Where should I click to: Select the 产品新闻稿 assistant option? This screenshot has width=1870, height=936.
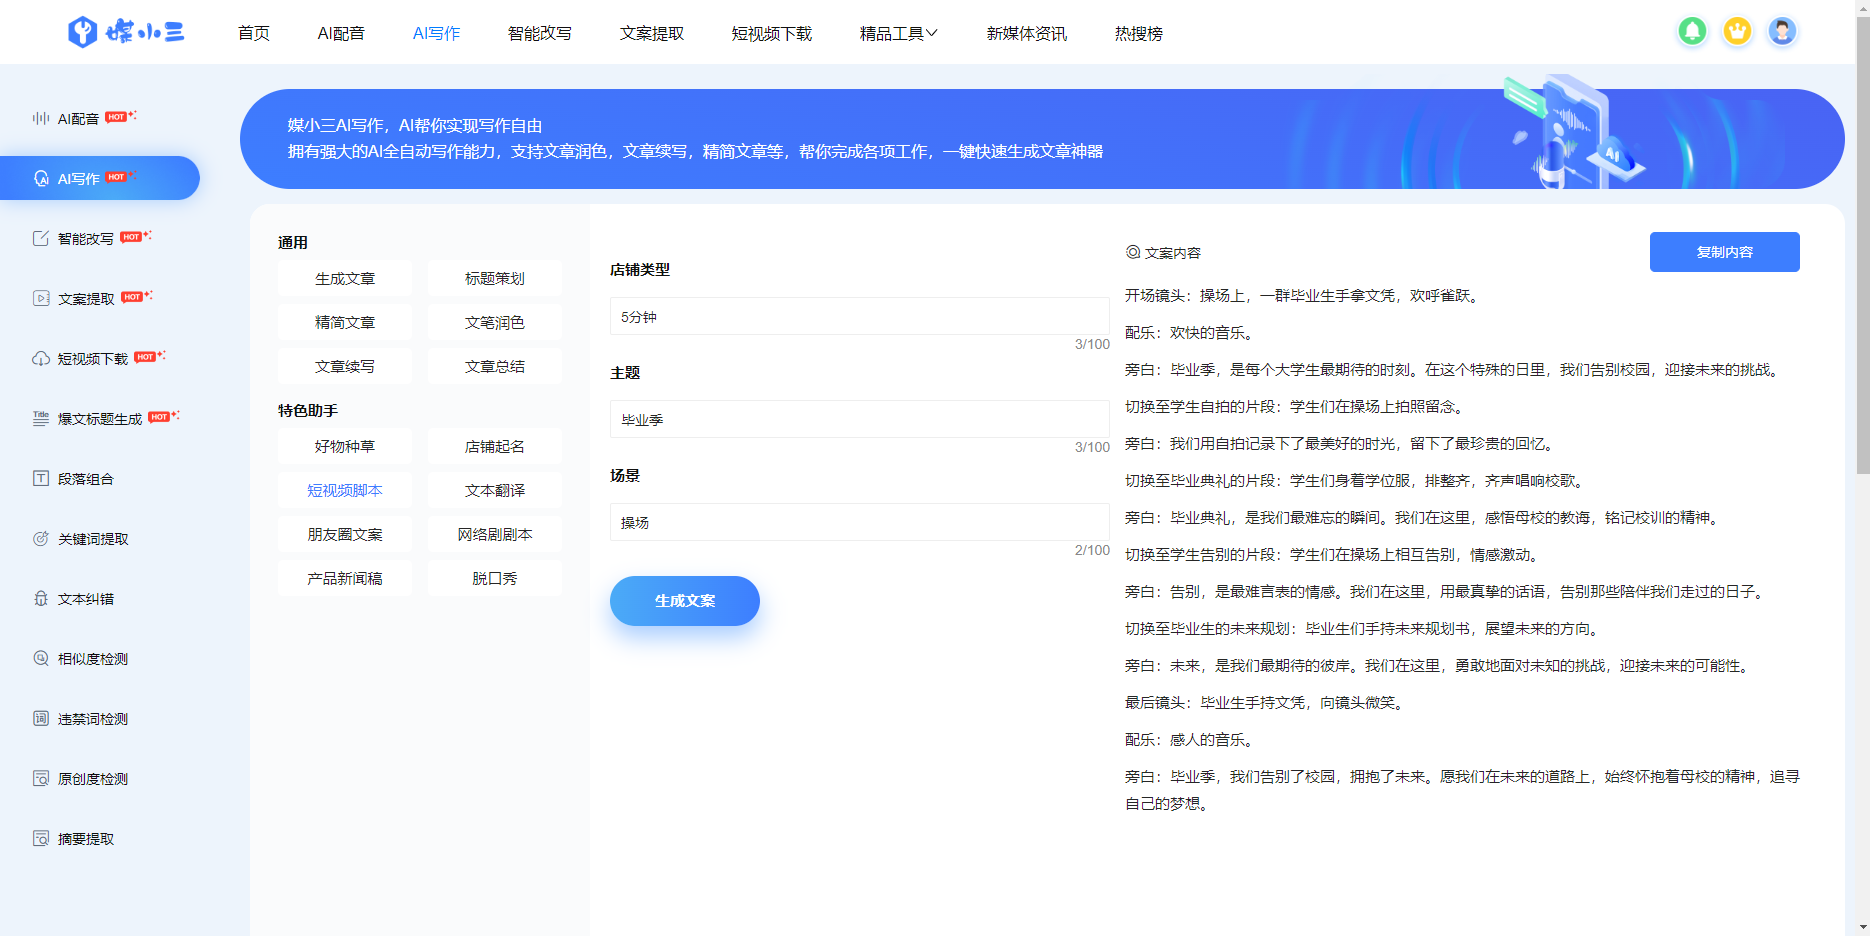[x=345, y=579]
